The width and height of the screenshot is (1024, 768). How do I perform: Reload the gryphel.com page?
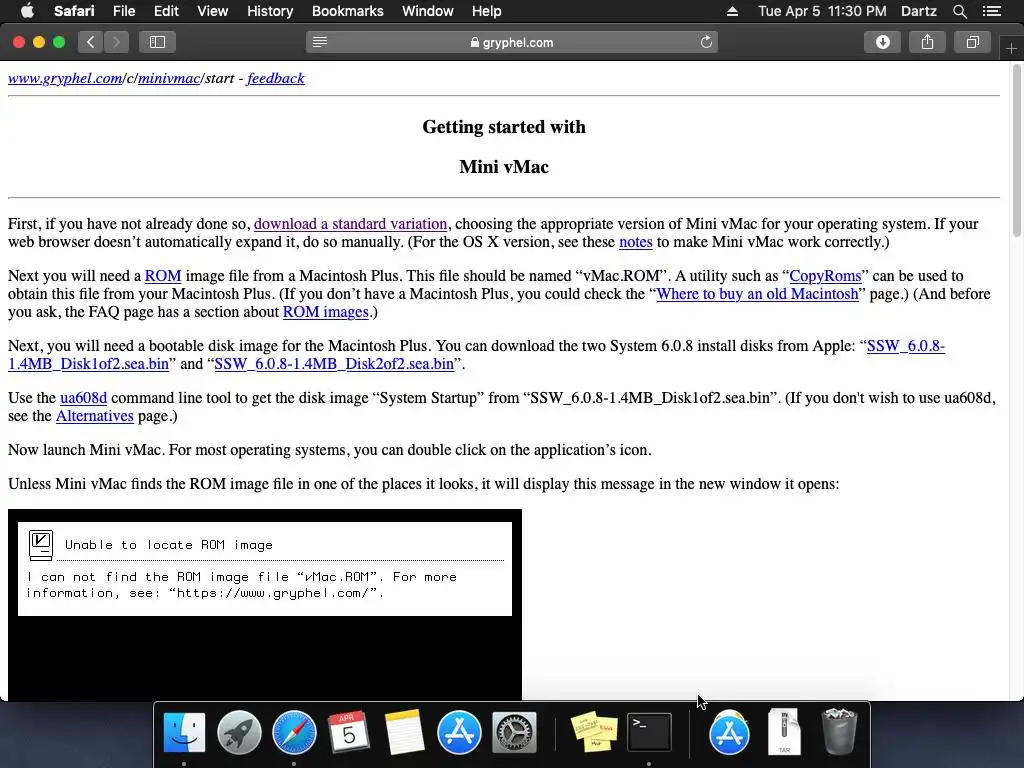coord(706,42)
